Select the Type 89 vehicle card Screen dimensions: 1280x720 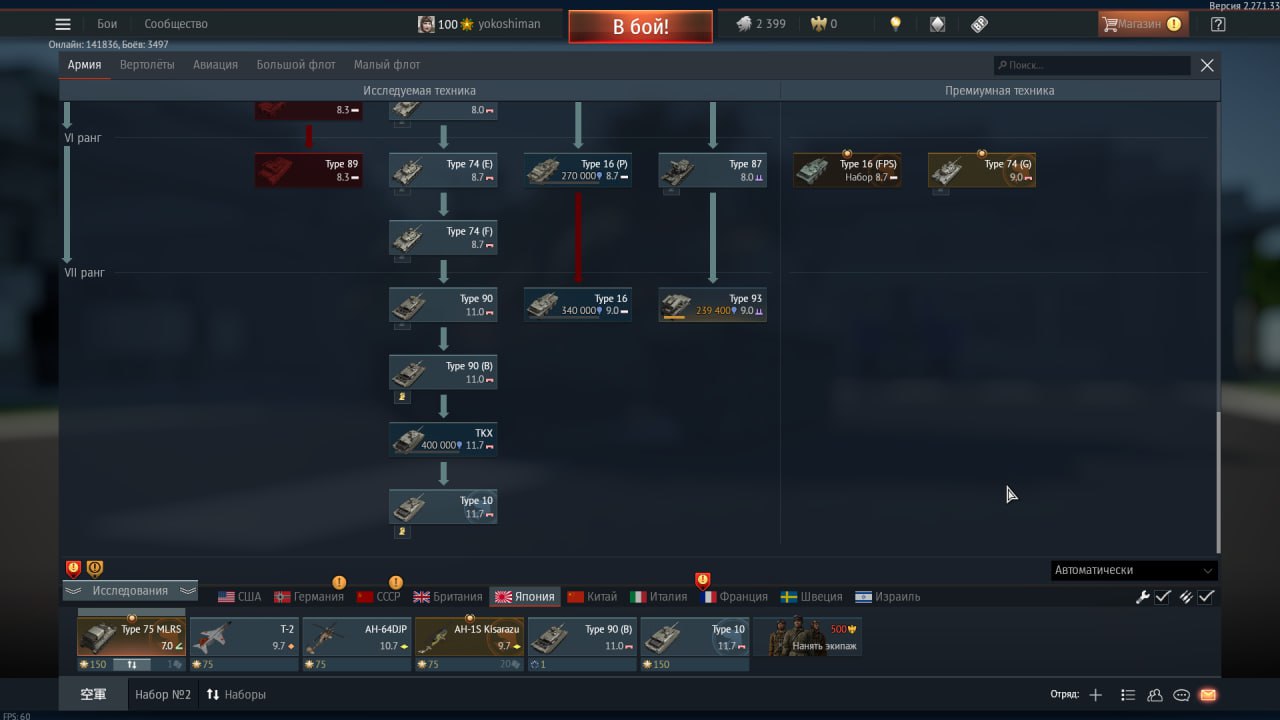coord(309,170)
